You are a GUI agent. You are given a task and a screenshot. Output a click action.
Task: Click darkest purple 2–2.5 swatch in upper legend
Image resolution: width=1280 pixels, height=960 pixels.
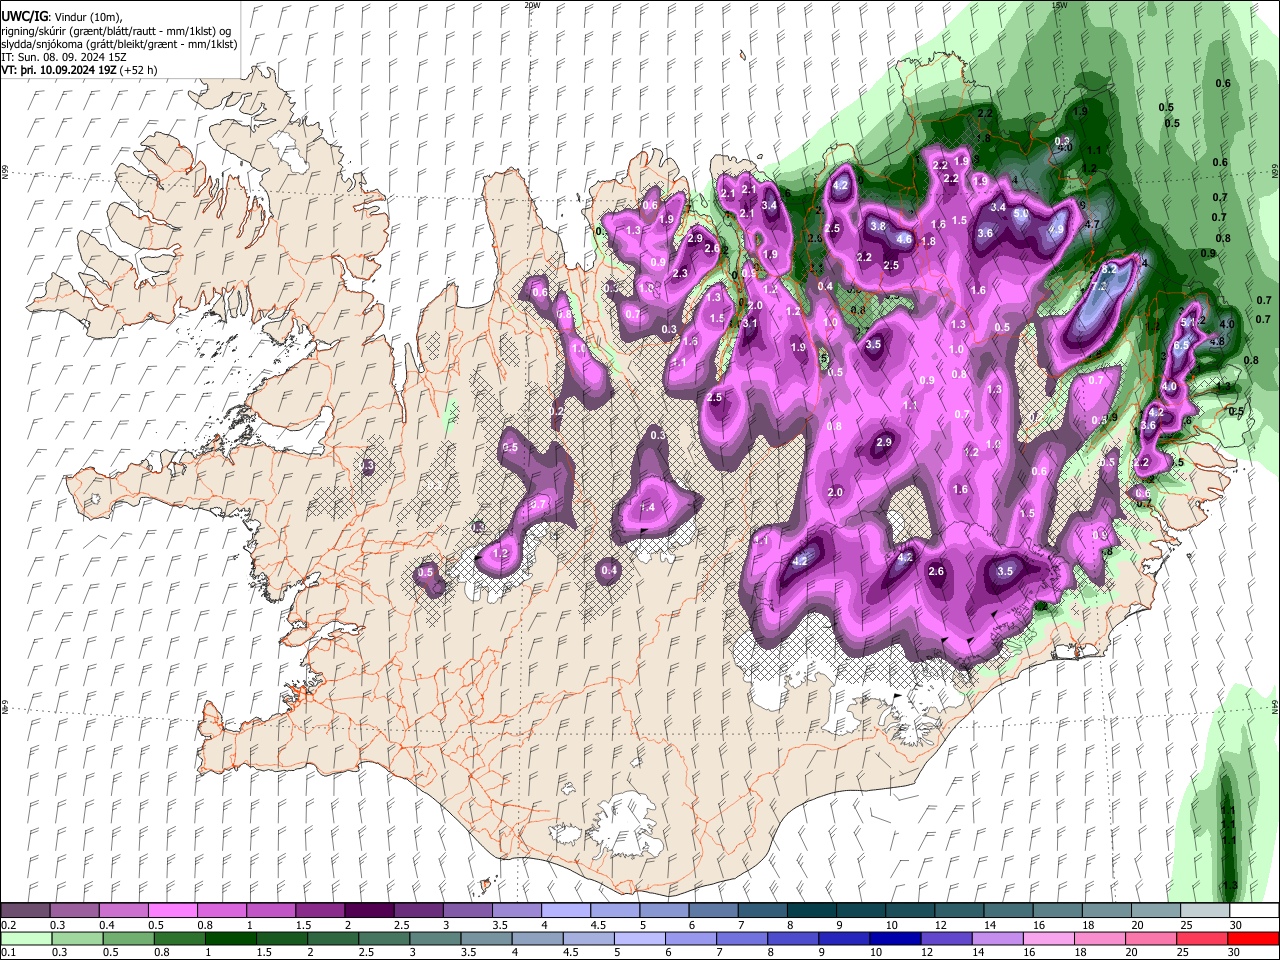click(369, 910)
